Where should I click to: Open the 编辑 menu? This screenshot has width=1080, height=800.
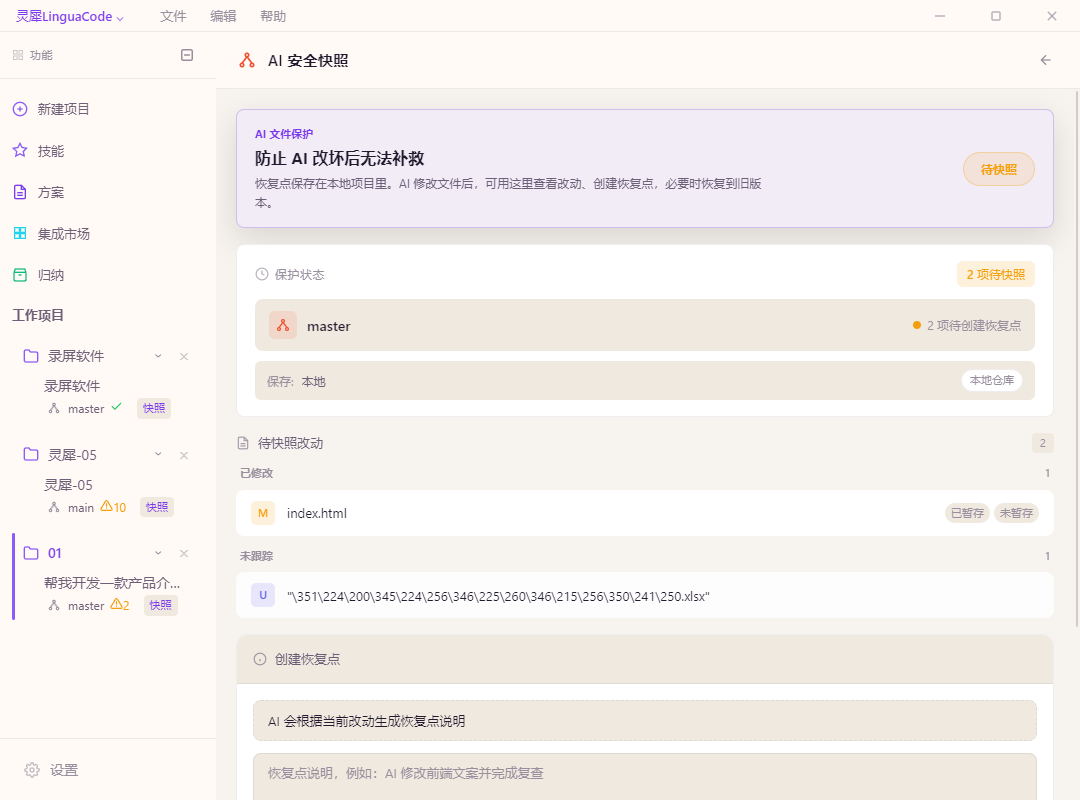(x=223, y=17)
